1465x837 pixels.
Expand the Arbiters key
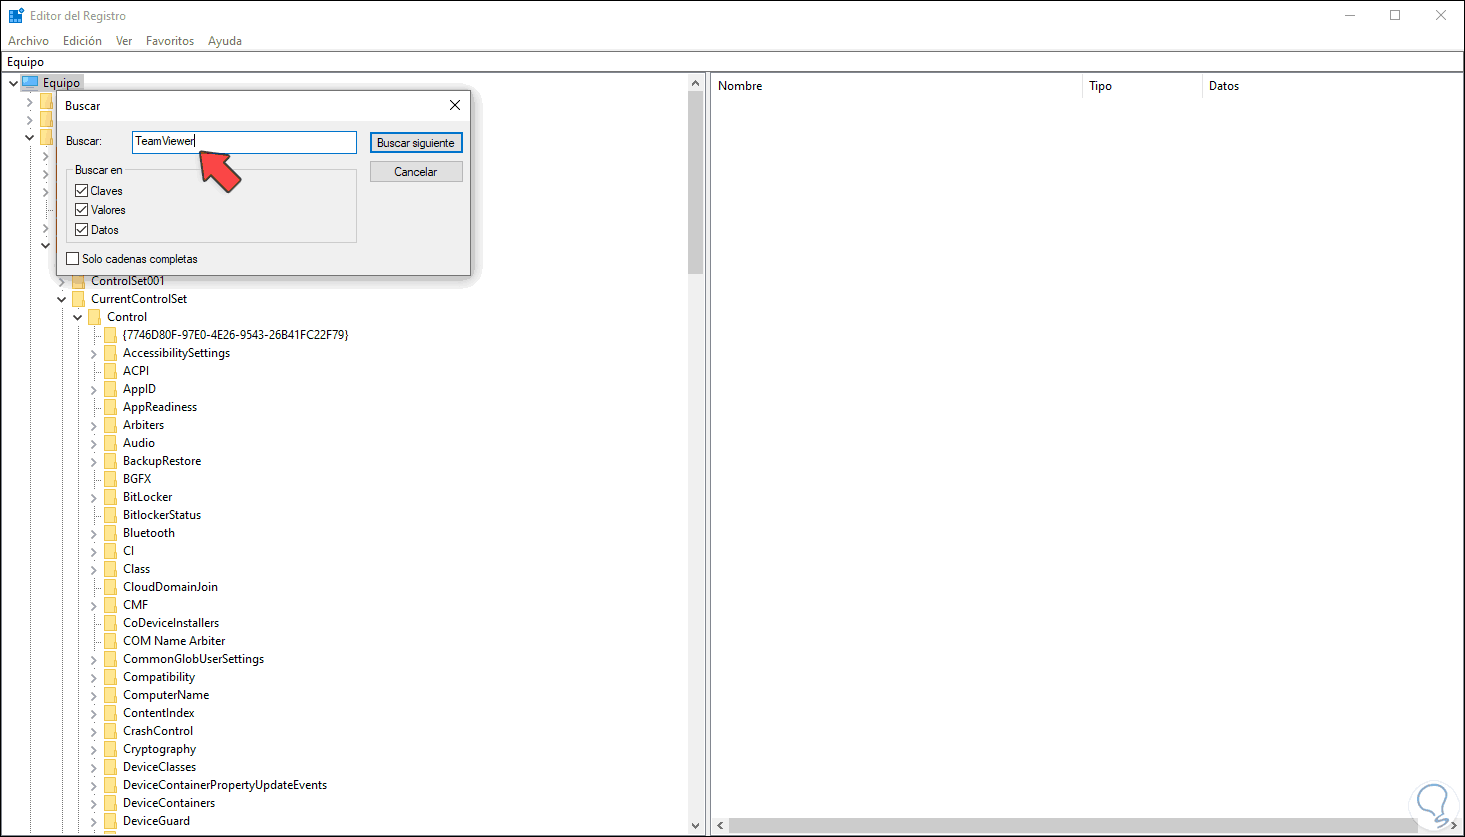click(x=94, y=425)
